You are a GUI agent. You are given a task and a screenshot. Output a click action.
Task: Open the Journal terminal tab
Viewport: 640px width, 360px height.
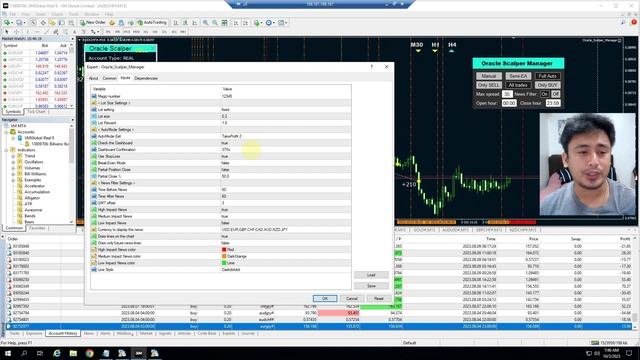[248, 333]
